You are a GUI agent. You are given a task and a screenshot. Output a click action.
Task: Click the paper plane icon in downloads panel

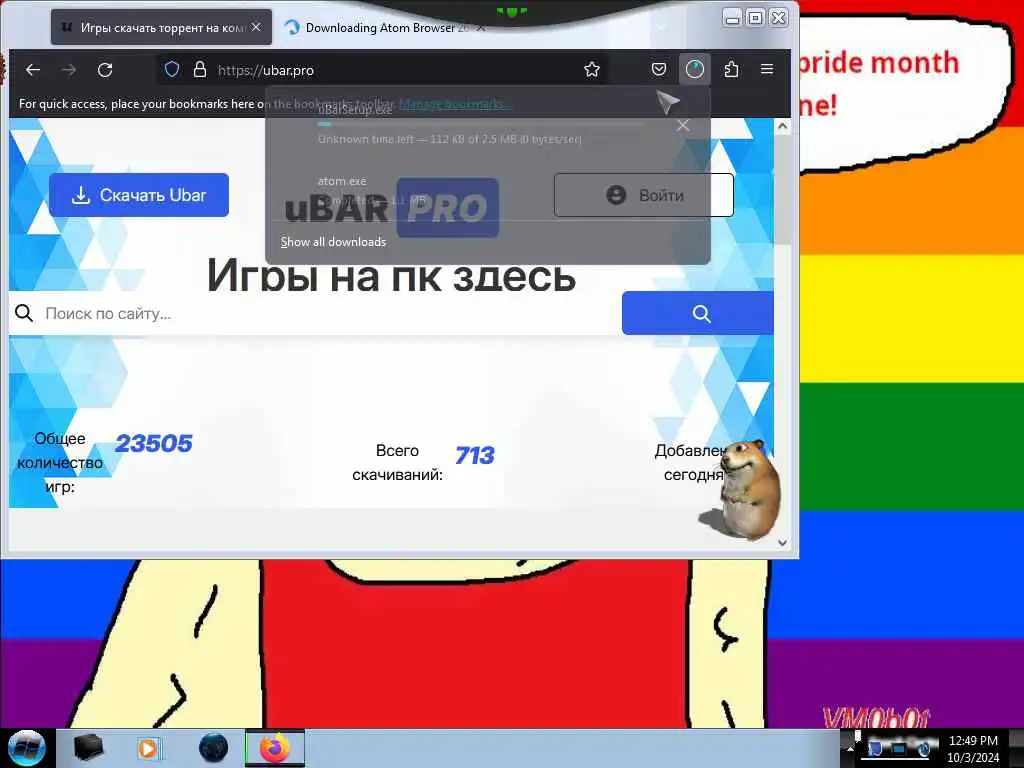coord(668,102)
